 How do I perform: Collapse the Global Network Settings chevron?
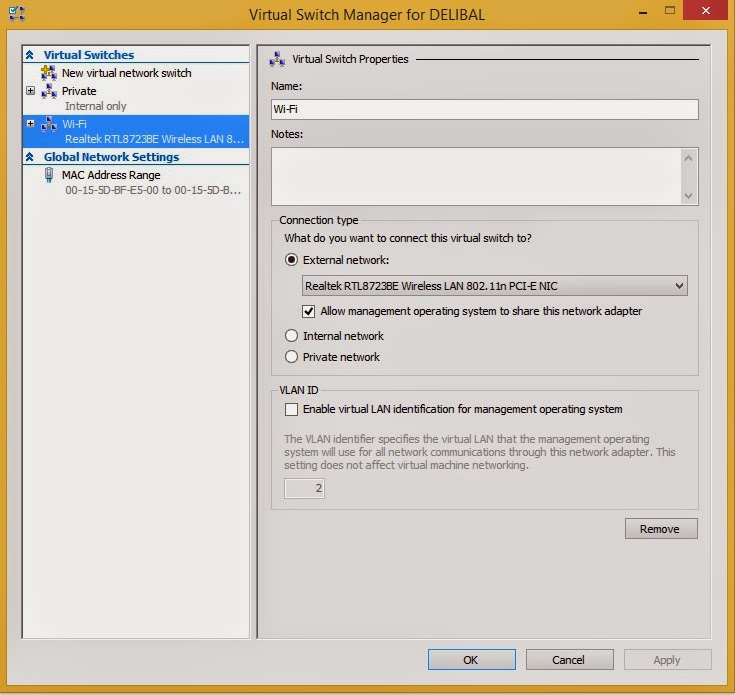click(30, 157)
